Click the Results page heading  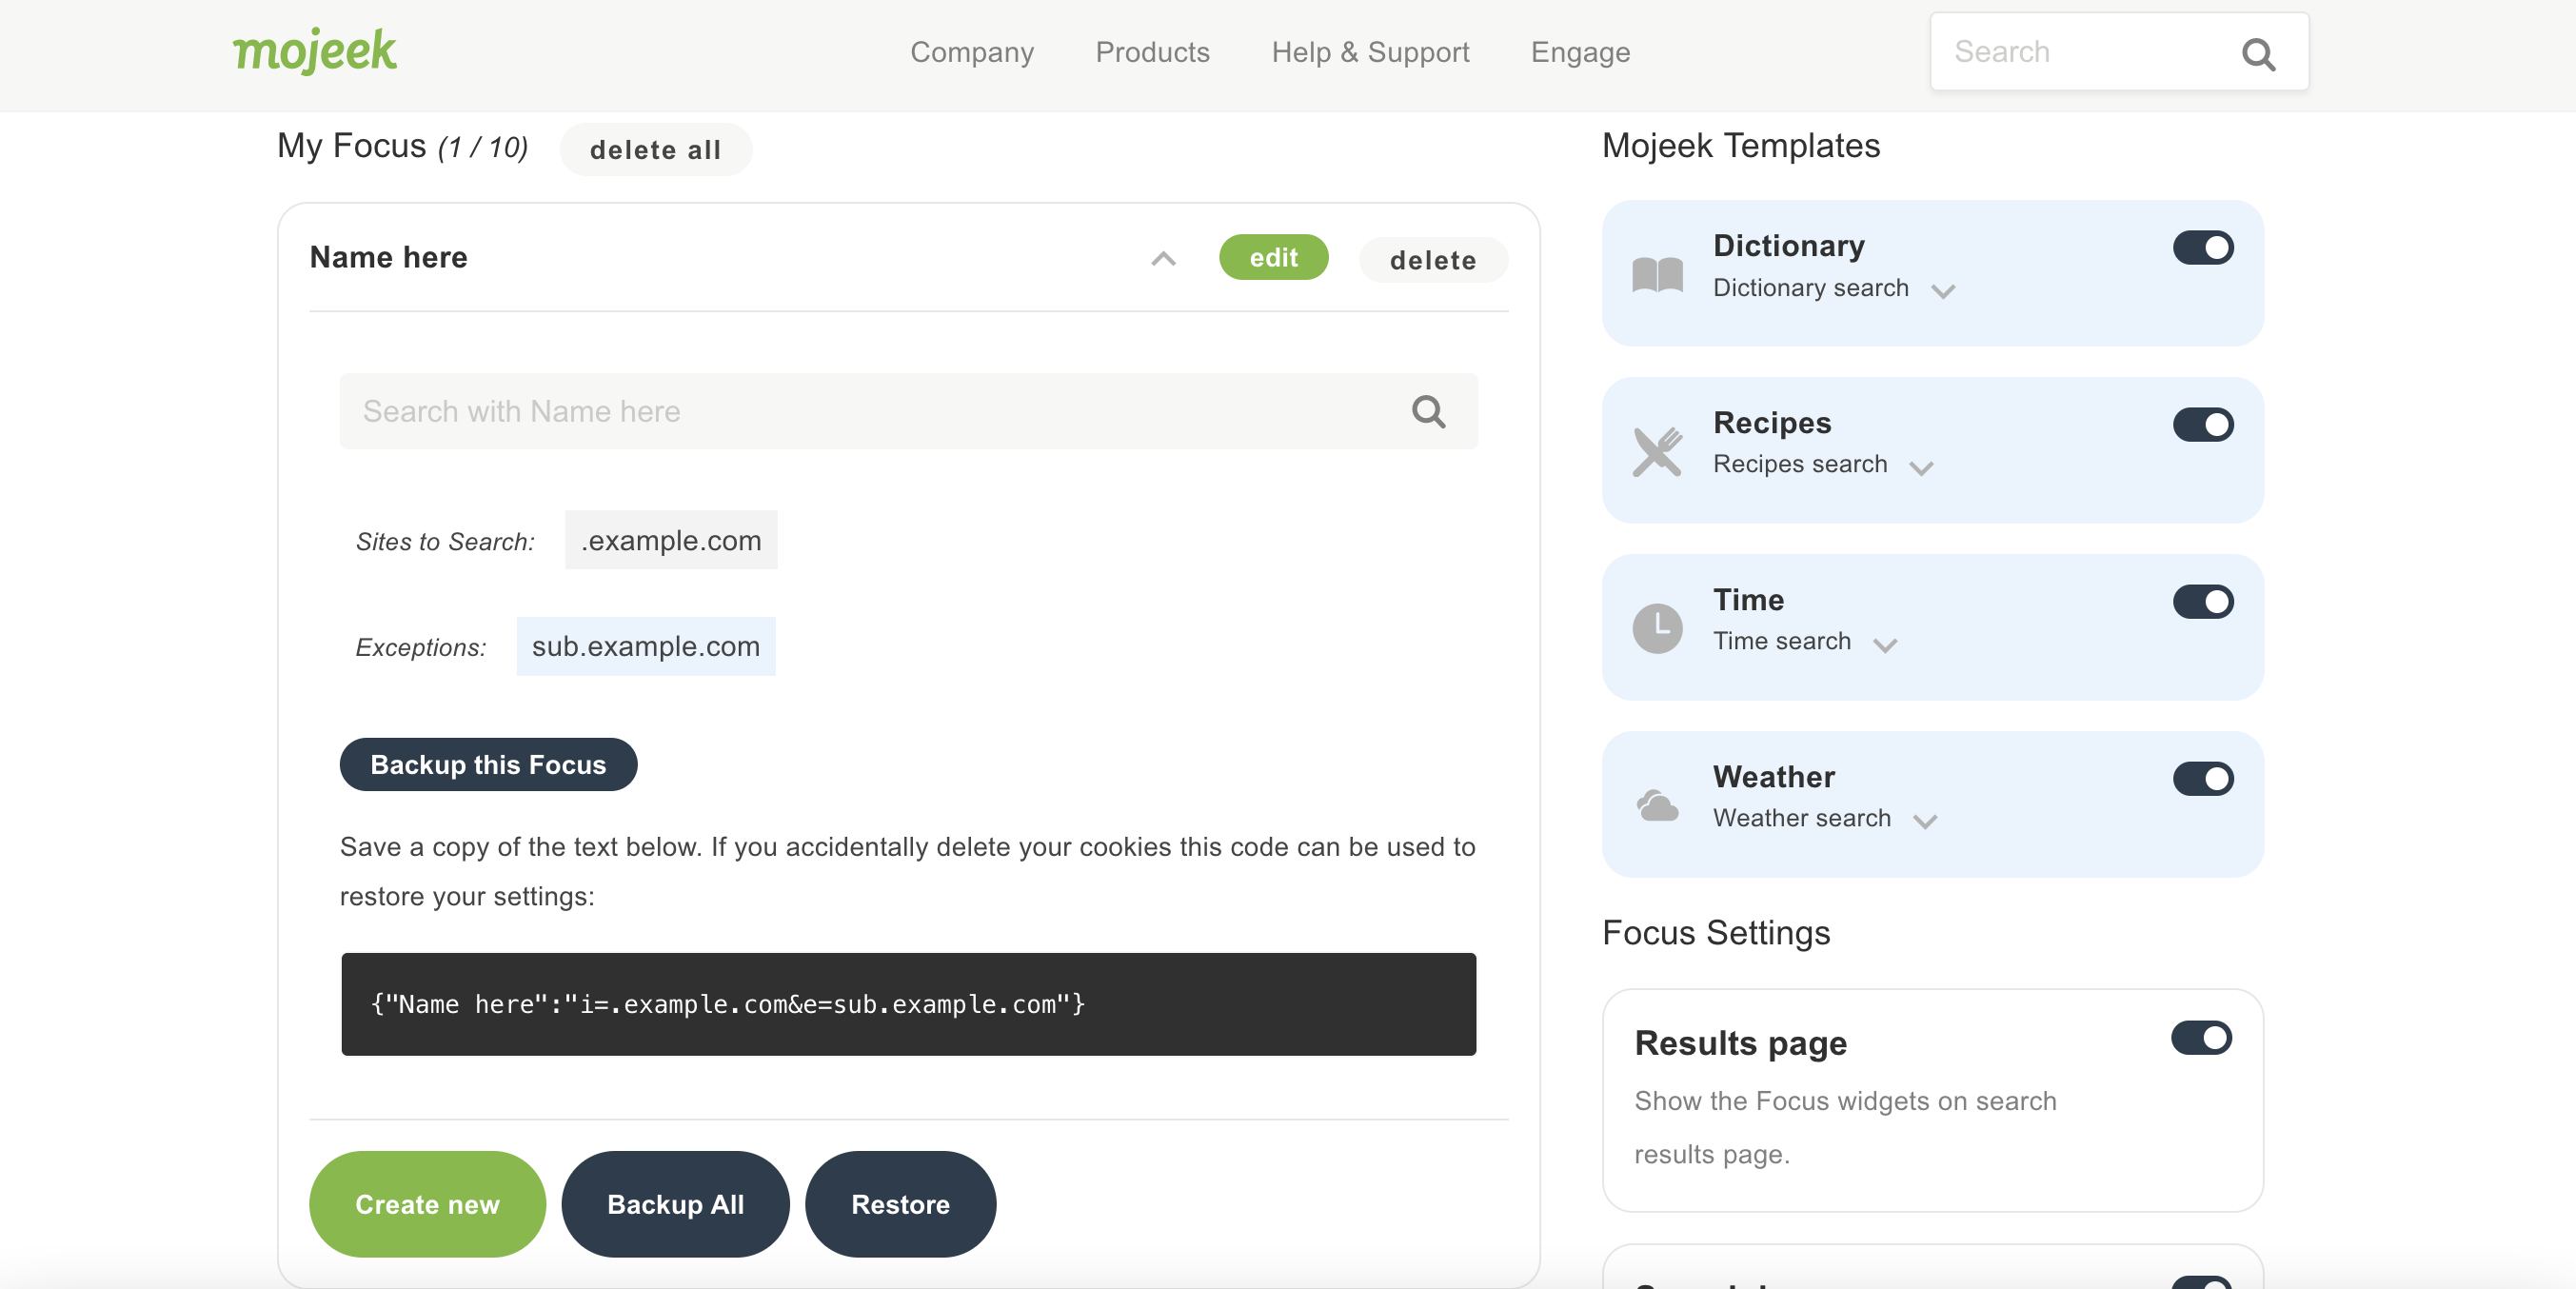coord(1740,1042)
